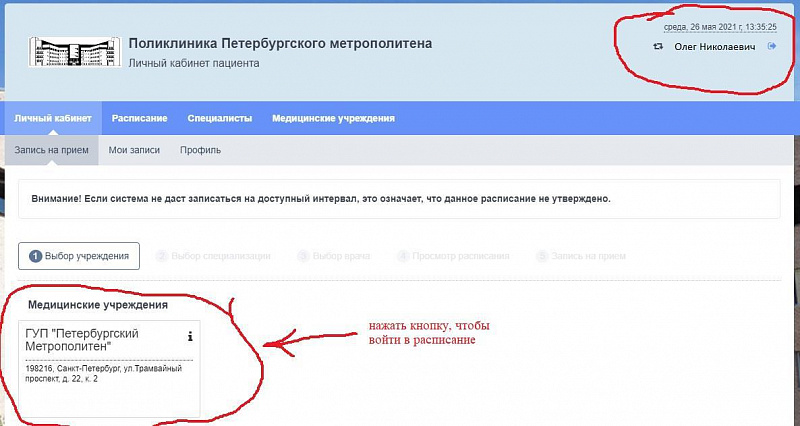This screenshot has width=800, height=426.
Task: Click the disabled Выбор специализации step
Action: pyautogui.click(x=213, y=256)
